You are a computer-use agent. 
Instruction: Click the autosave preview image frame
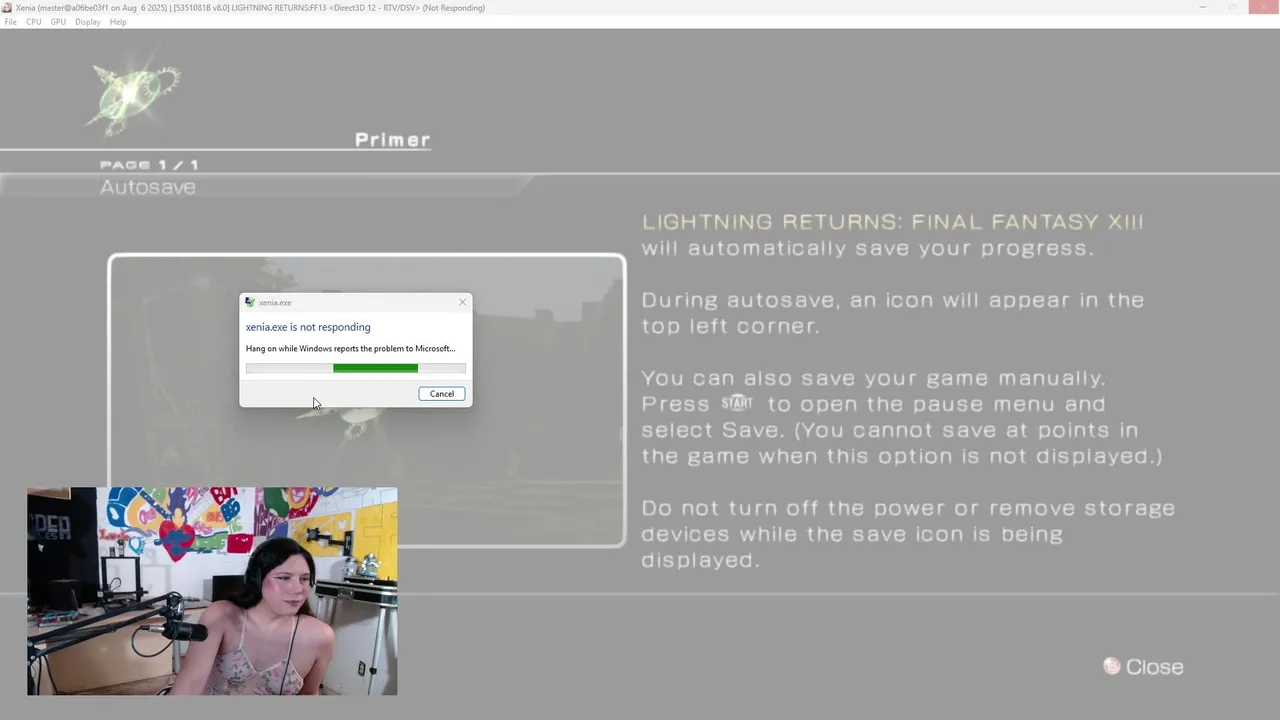click(x=367, y=400)
